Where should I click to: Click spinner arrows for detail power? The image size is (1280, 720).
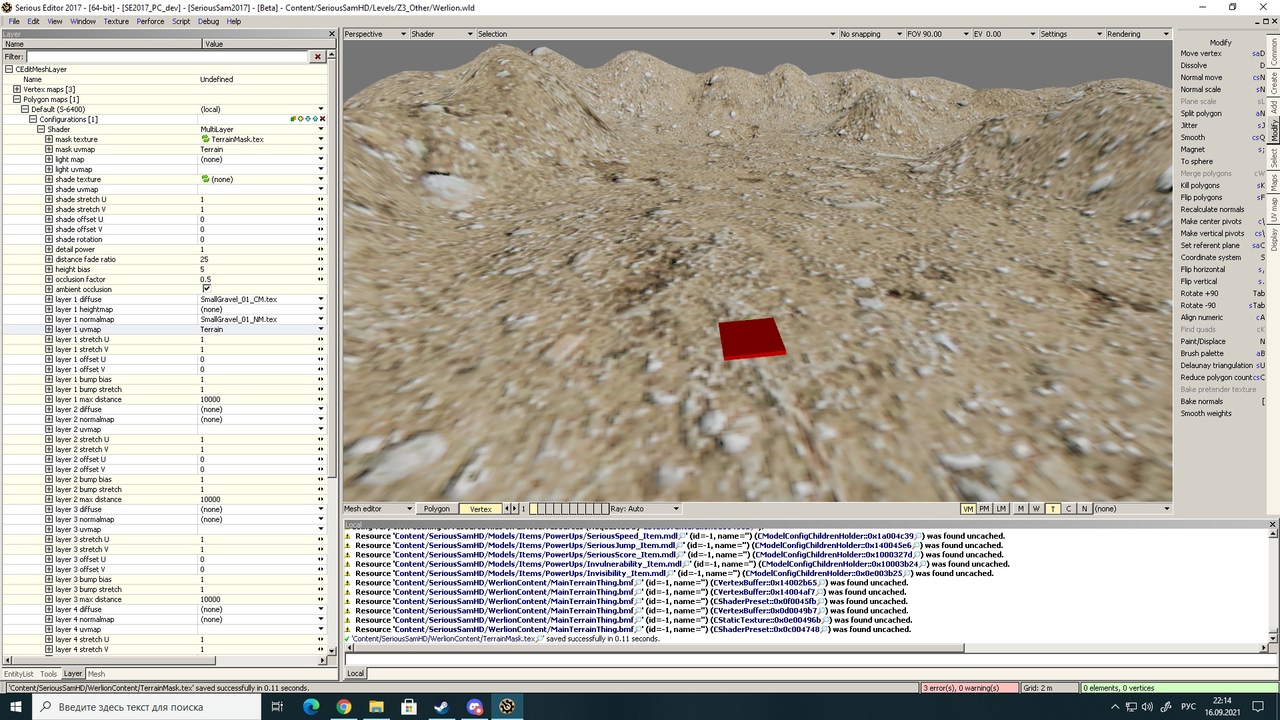(x=321, y=249)
